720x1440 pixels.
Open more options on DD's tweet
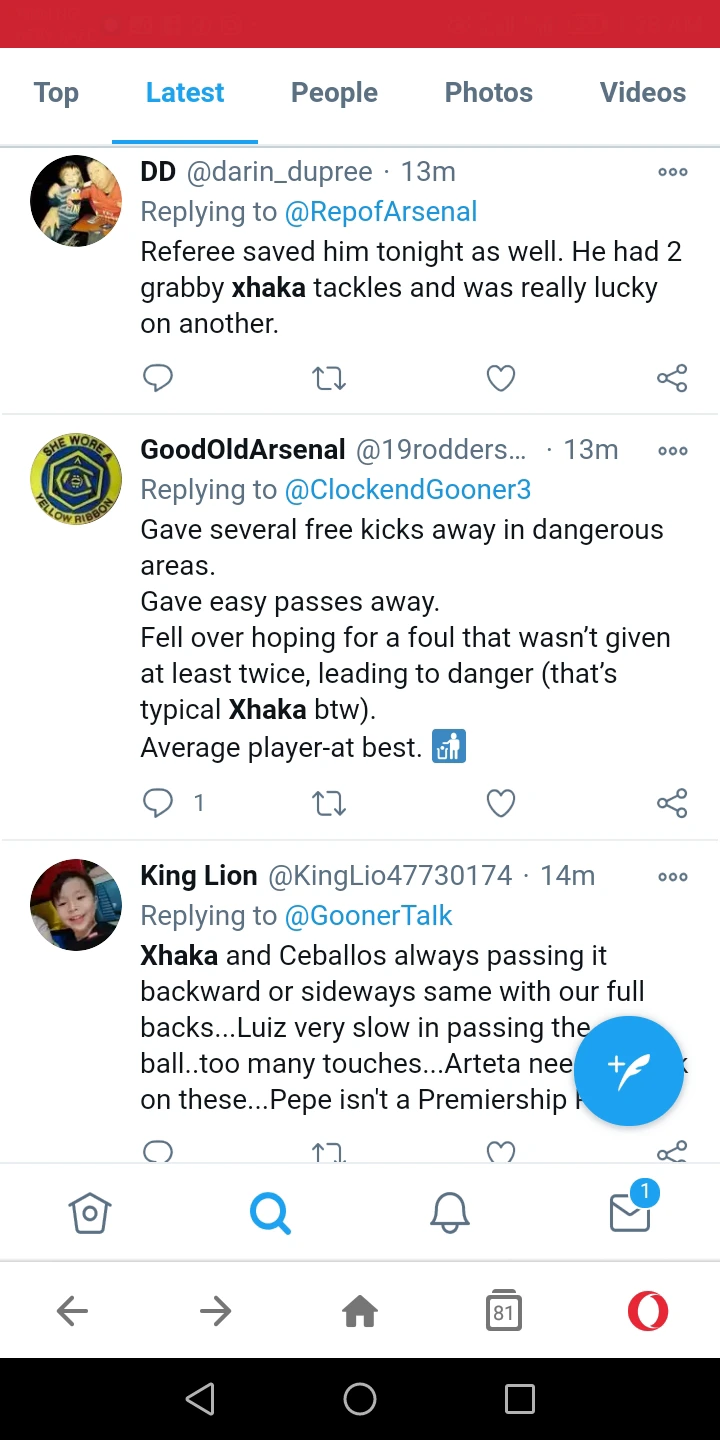tap(672, 172)
